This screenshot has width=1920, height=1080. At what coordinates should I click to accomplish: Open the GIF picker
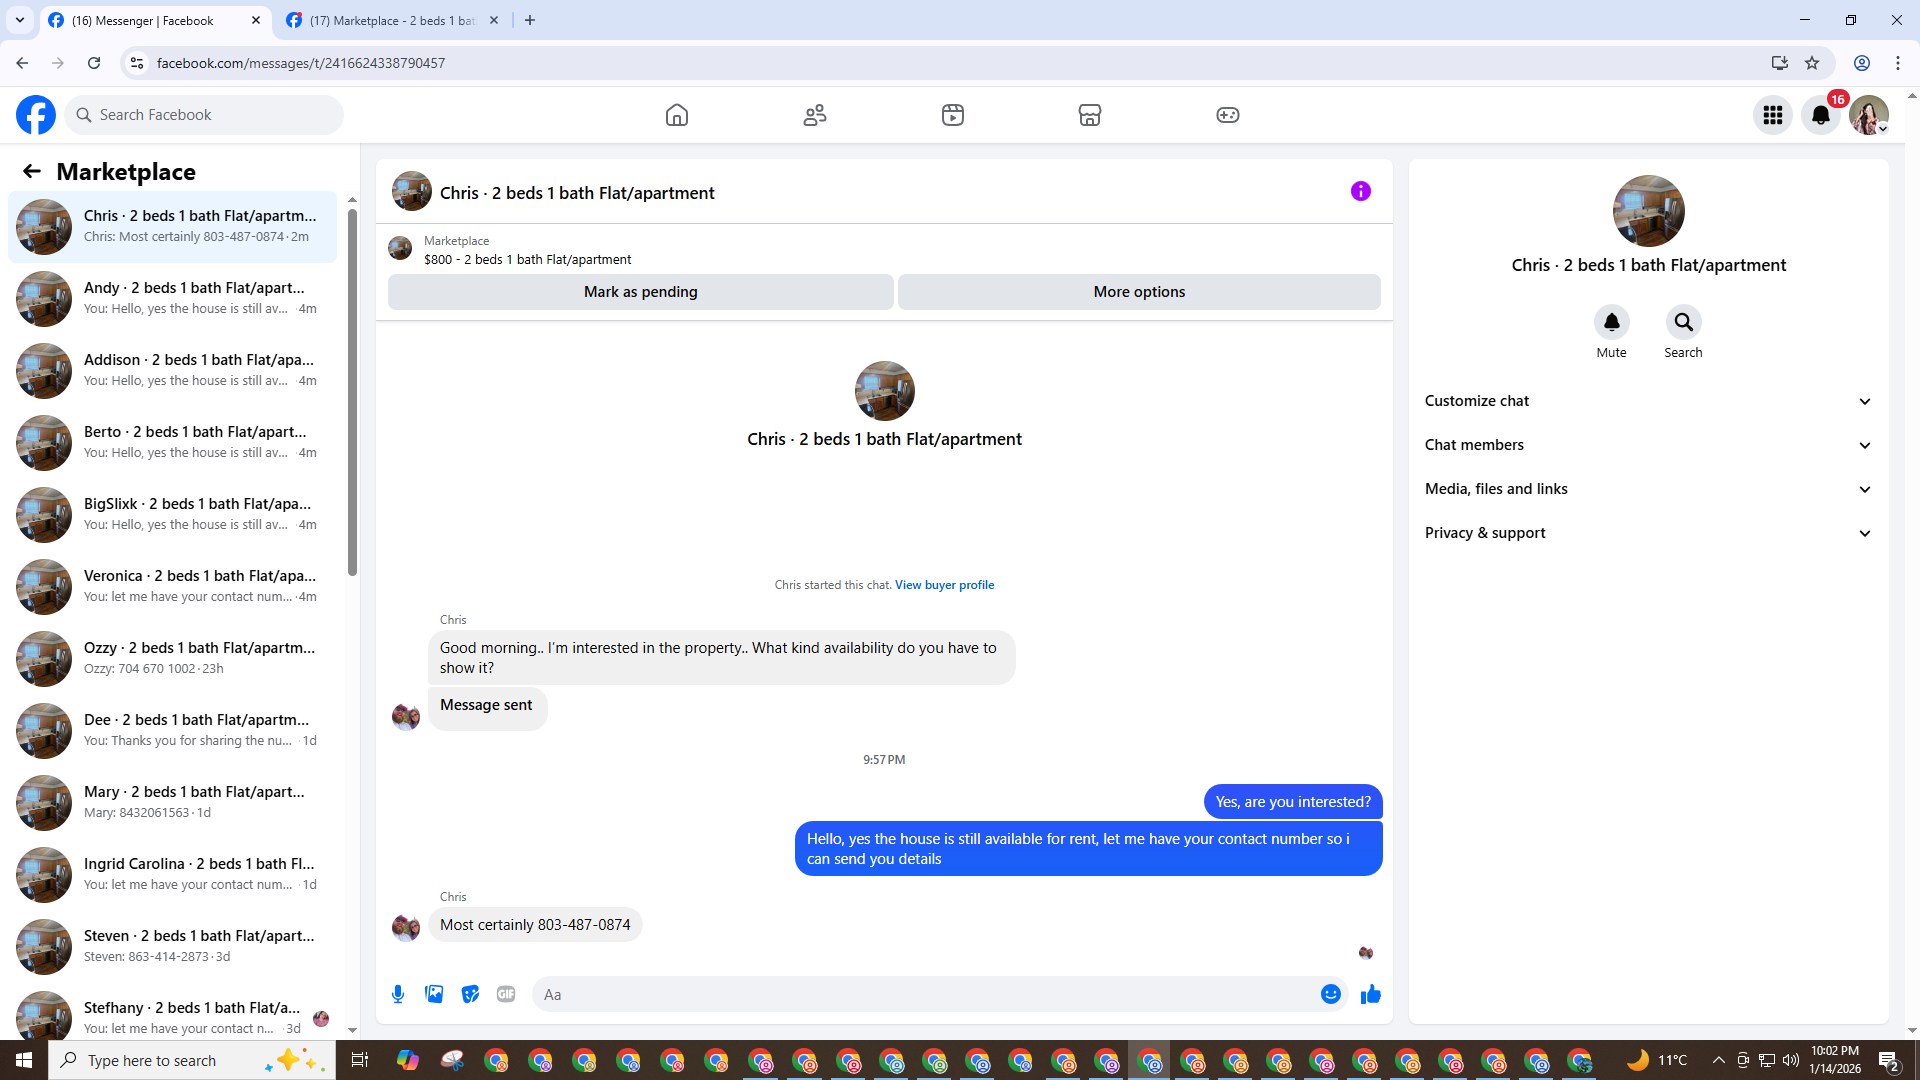(506, 994)
